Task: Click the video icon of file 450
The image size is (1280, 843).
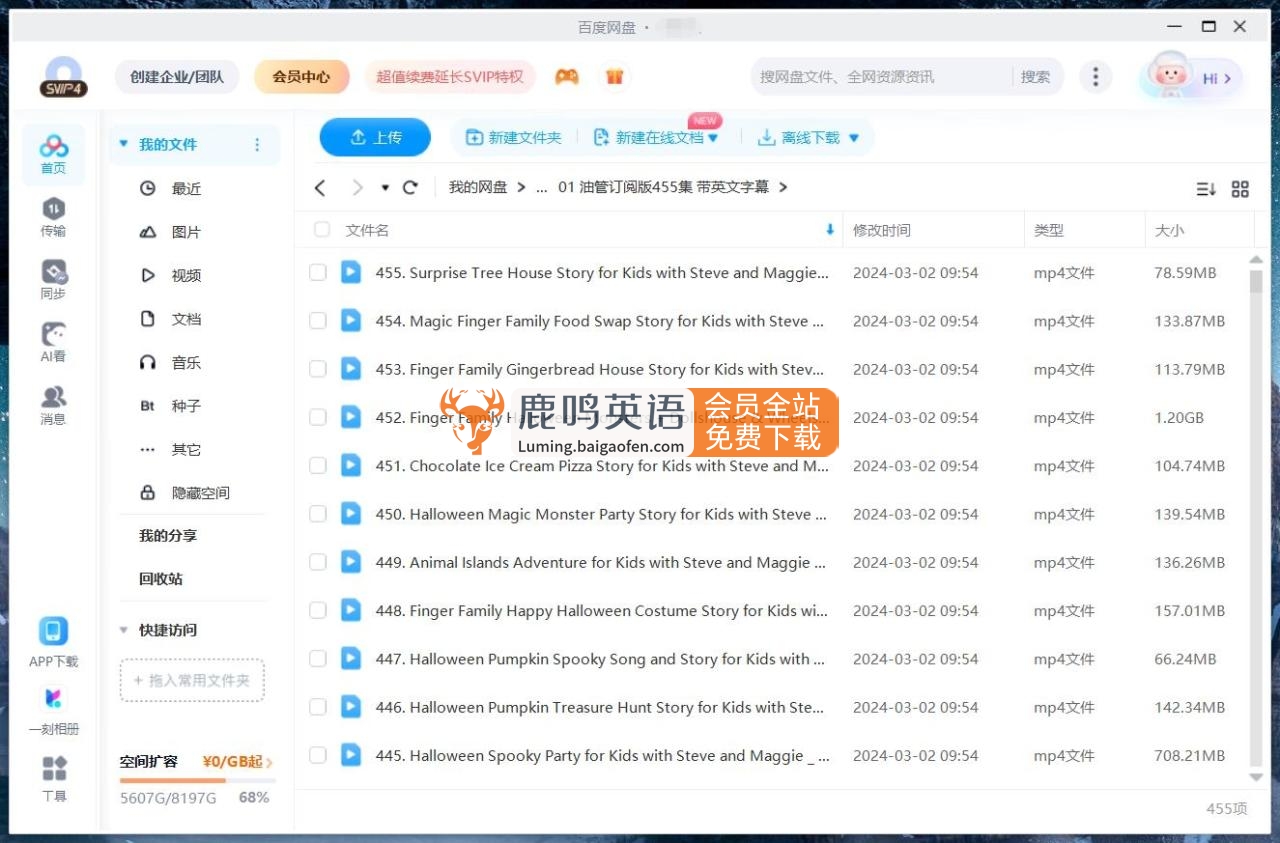Action: tap(350, 513)
